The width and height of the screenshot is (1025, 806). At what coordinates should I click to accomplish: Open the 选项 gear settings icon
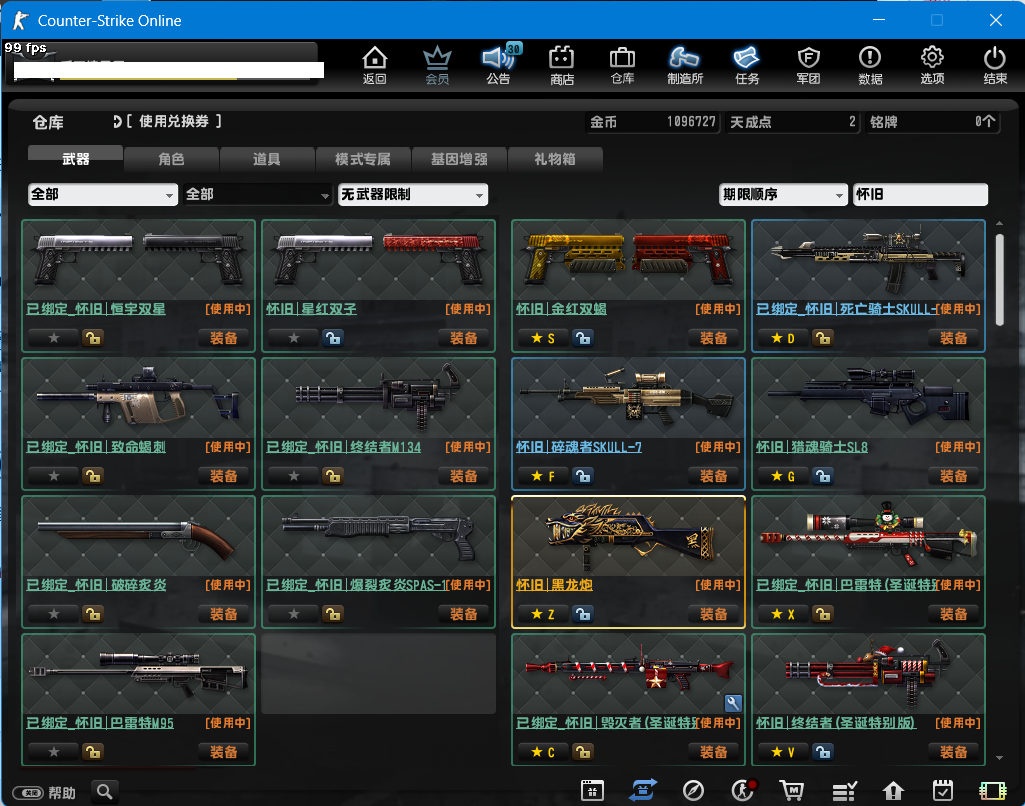click(x=932, y=65)
